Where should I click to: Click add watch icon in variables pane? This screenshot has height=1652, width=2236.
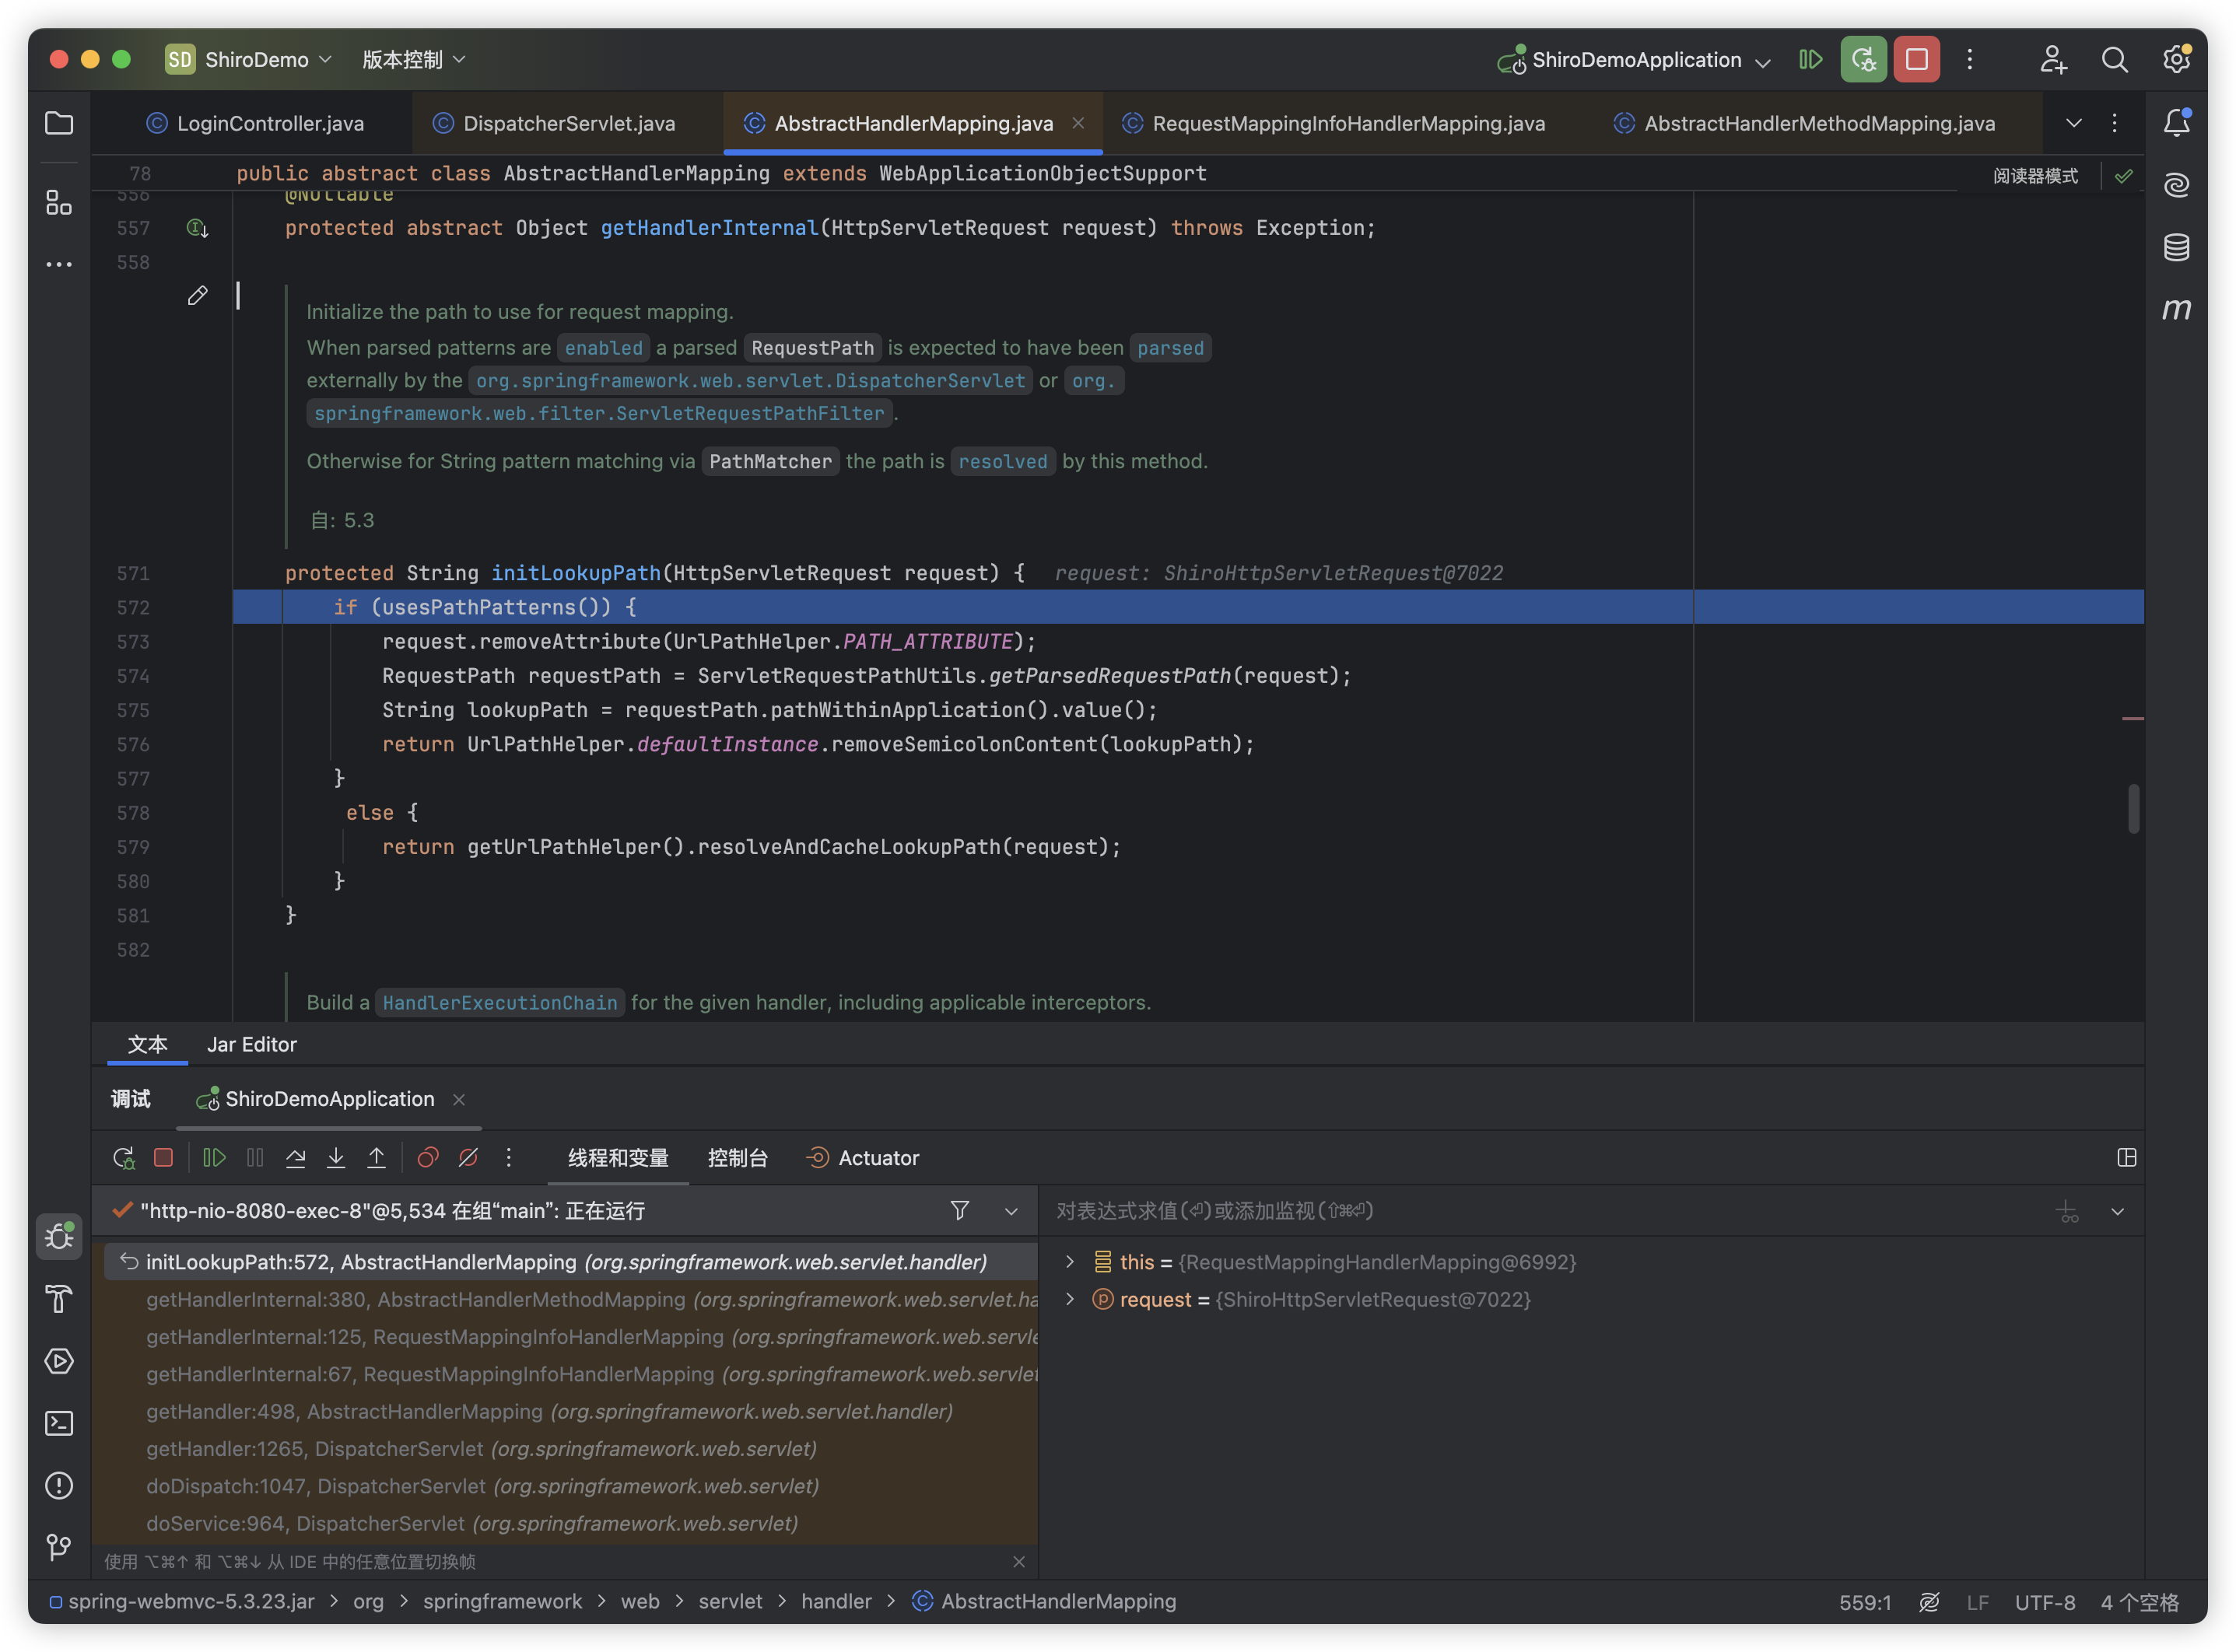tap(2067, 1211)
